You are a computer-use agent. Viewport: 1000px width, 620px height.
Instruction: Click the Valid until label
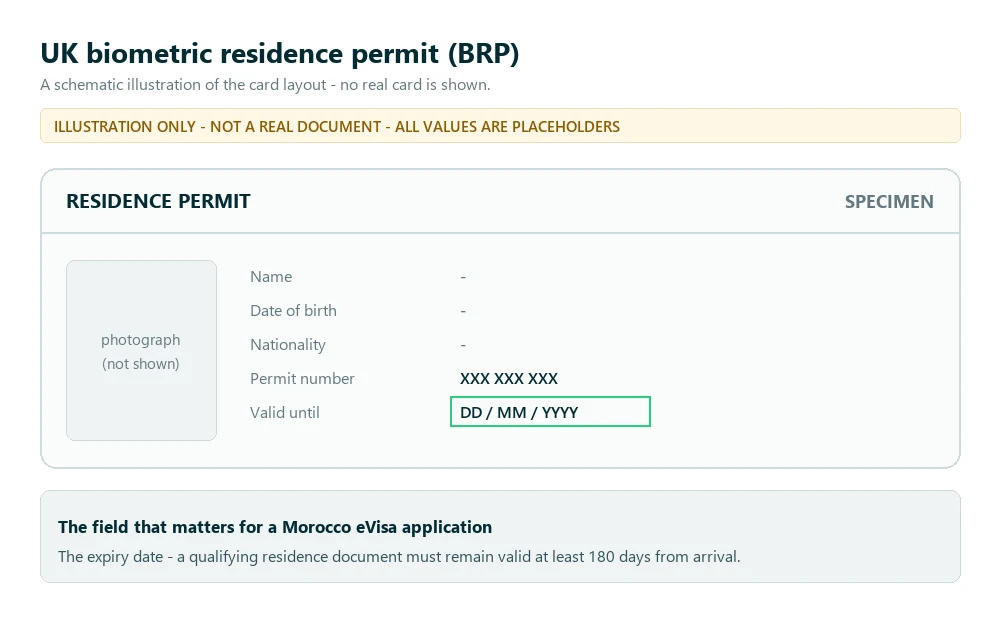tap(284, 413)
